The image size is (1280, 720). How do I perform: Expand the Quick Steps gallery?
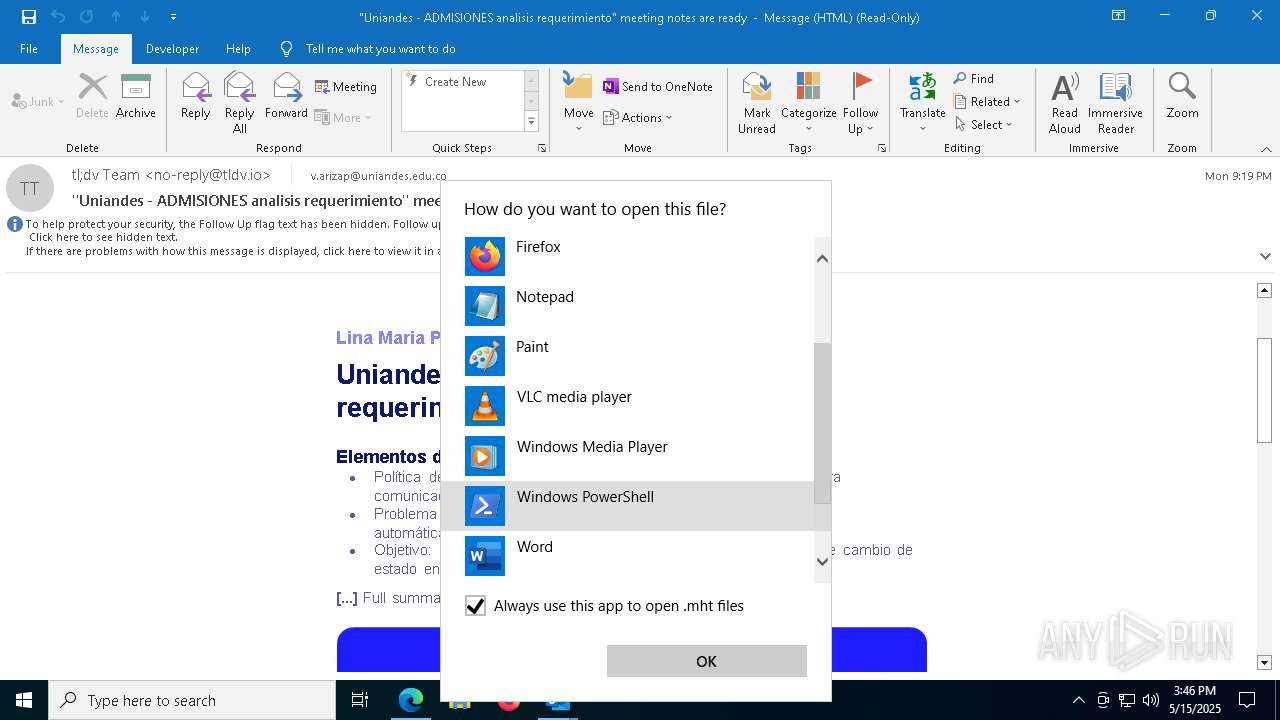[531, 122]
